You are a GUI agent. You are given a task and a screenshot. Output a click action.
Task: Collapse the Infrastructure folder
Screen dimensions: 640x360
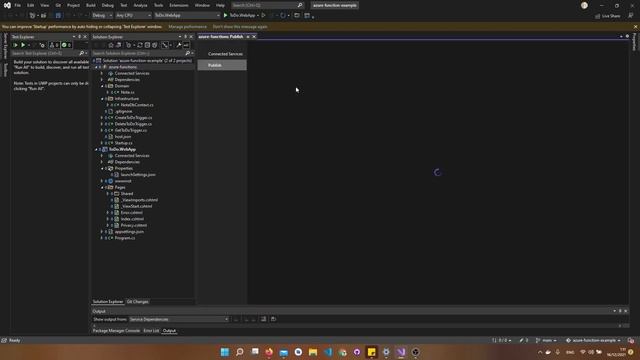pyautogui.click(x=102, y=99)
